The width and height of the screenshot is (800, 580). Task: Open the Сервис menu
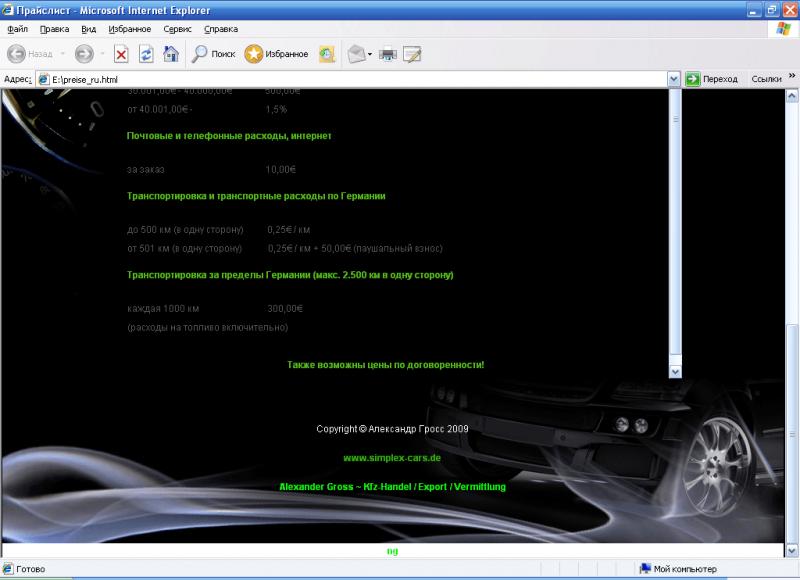pos(177,29)
